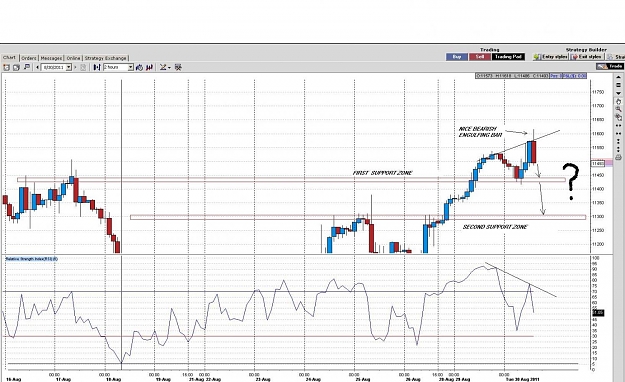The width and height of the screenshot is (625, 382).
Task: Click the chart grid settings icon
Action: [178, 67]
